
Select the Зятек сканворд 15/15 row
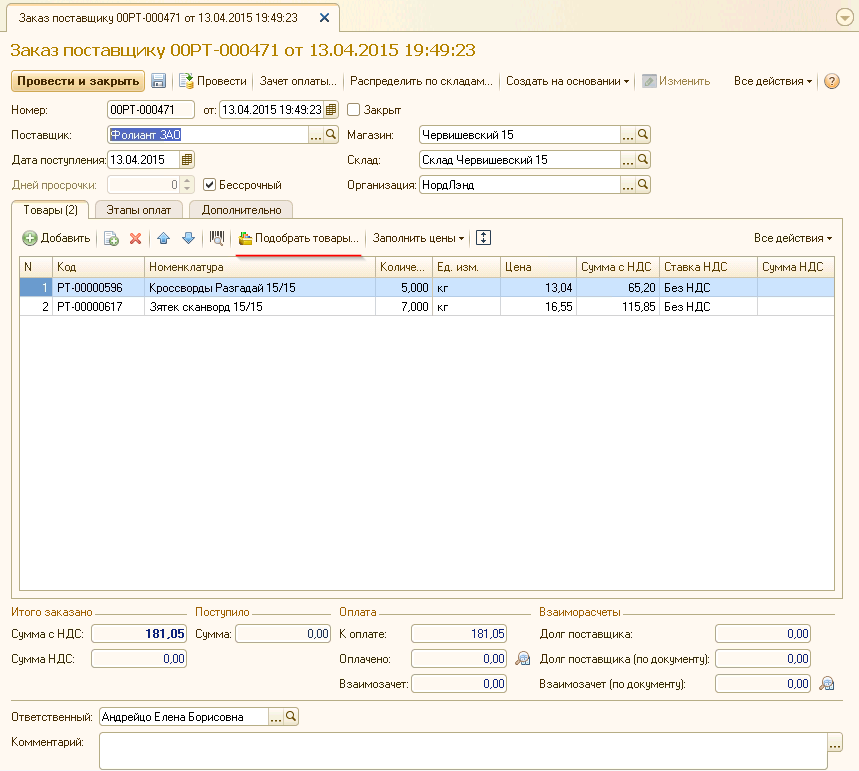point(260,307)
